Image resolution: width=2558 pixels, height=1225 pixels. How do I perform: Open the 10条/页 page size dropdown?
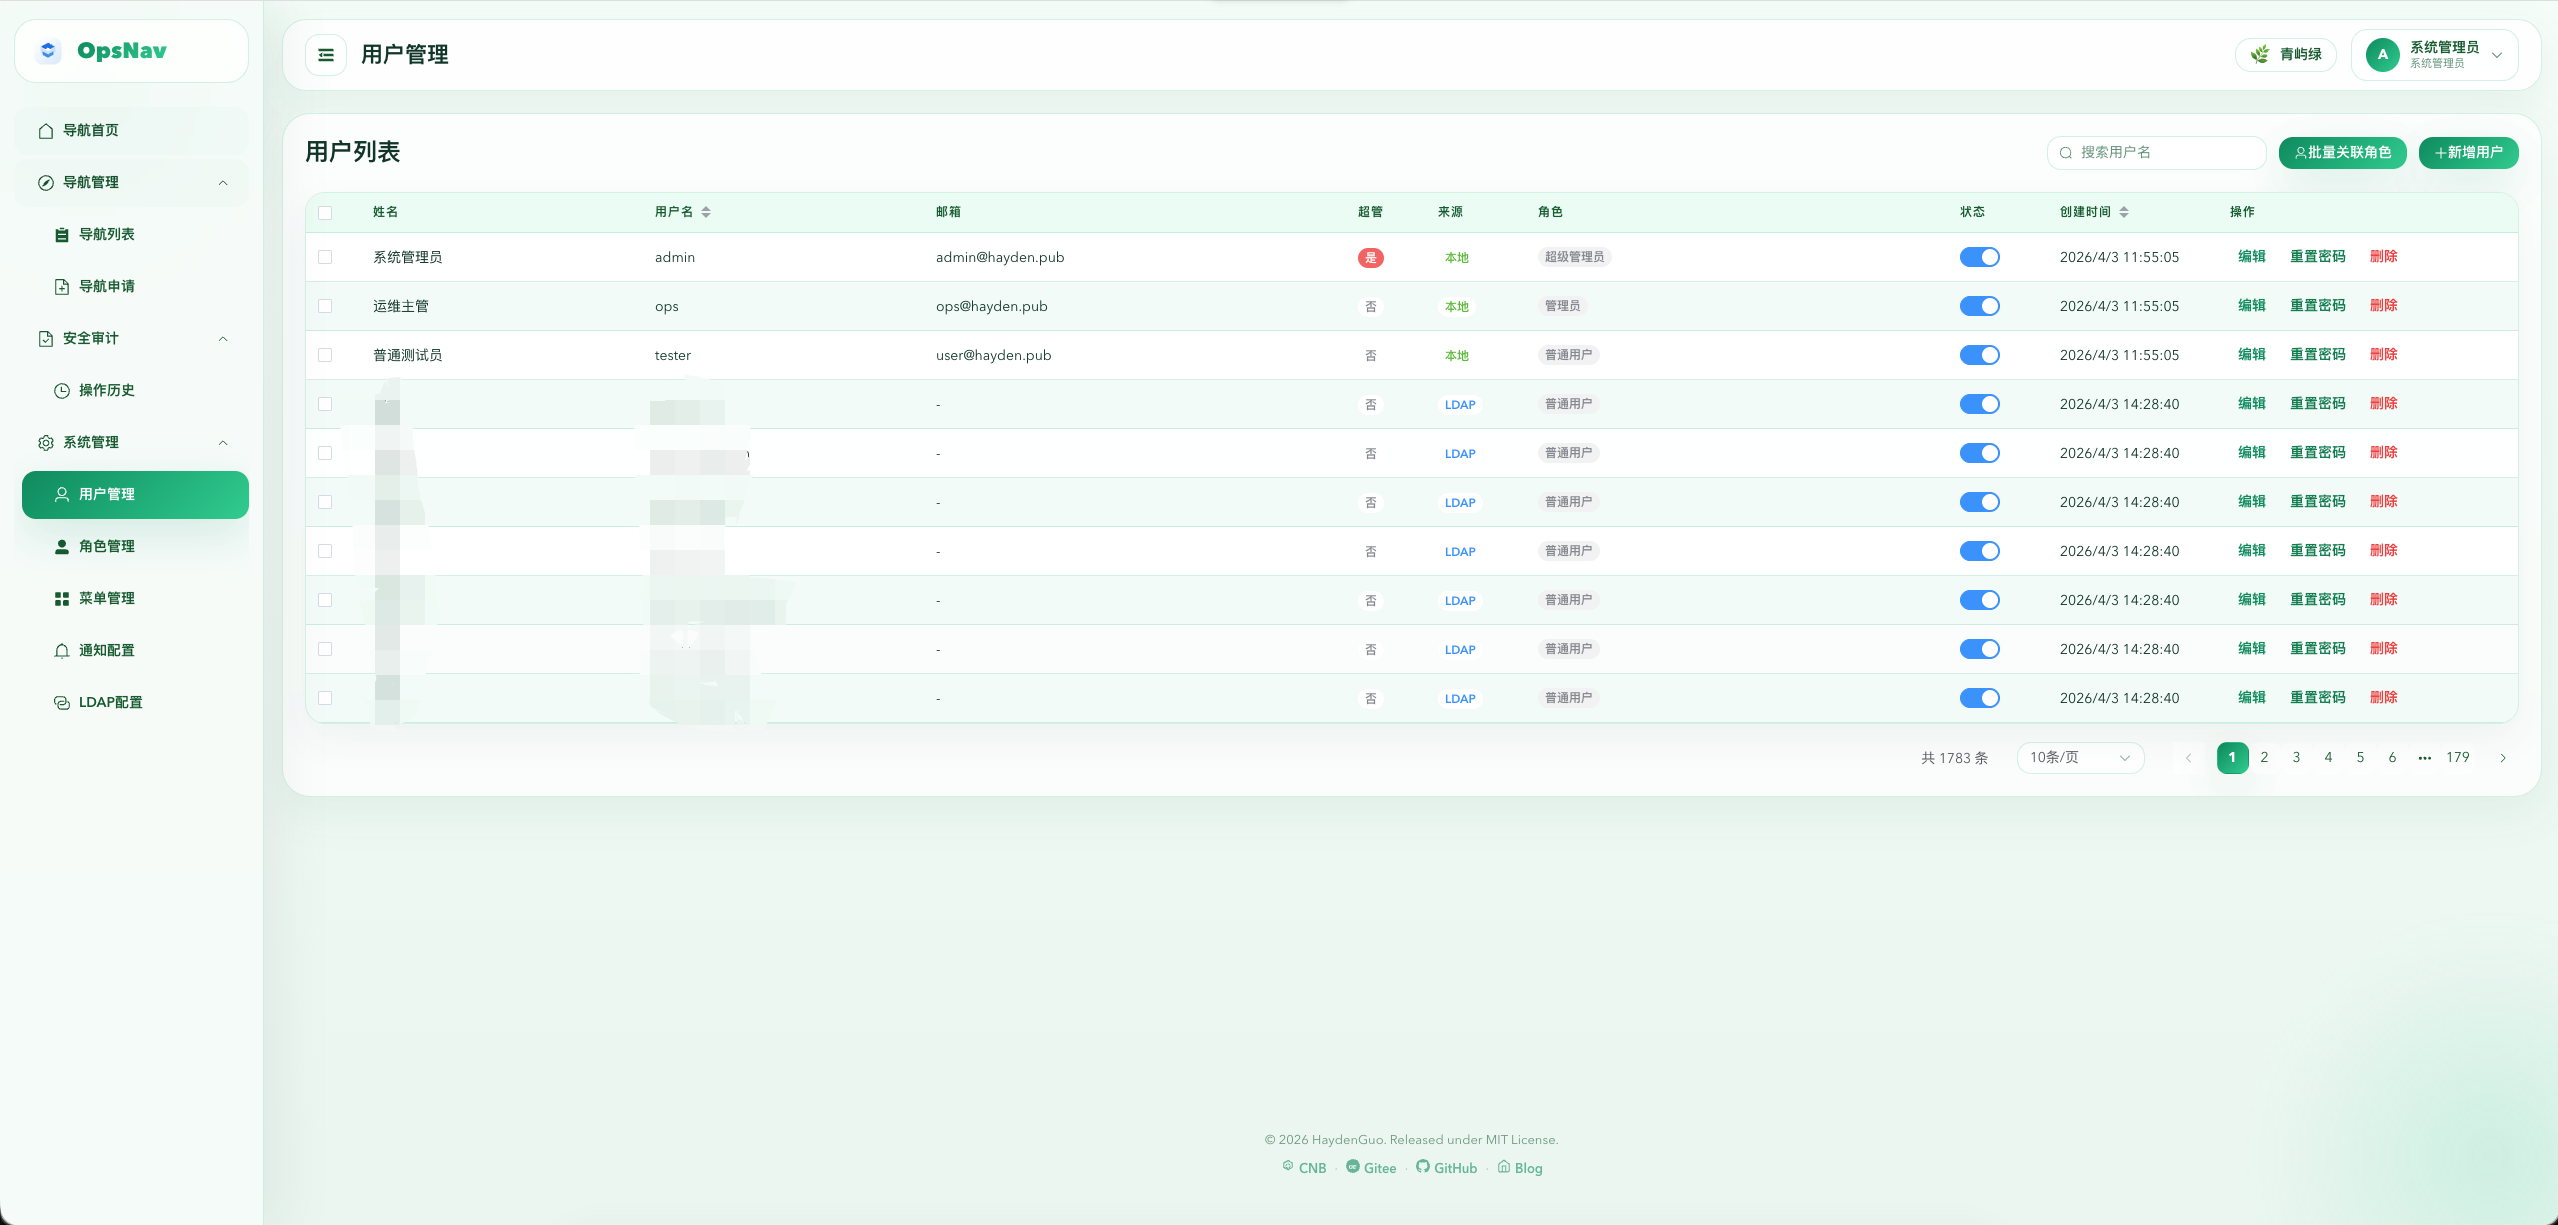pos(2080,758)
